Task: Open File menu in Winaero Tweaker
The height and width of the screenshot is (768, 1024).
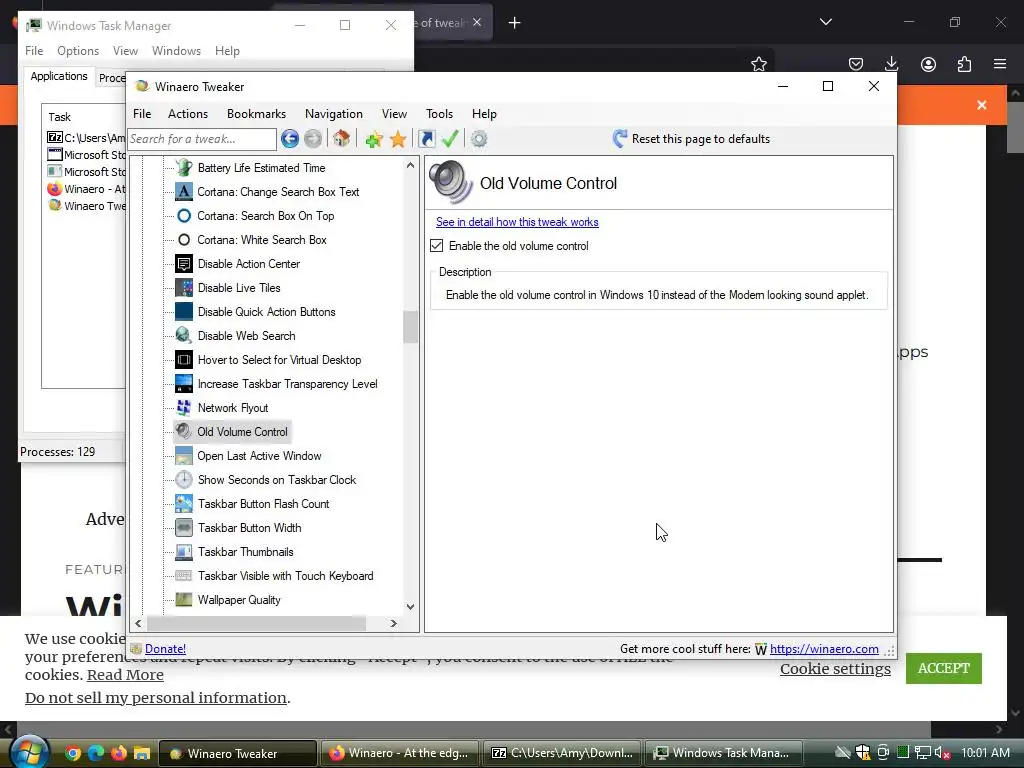Action: coord(142,114)
